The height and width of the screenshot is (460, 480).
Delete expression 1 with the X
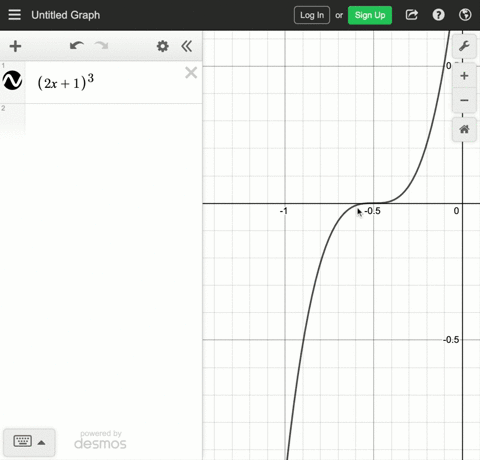[191, 73]
